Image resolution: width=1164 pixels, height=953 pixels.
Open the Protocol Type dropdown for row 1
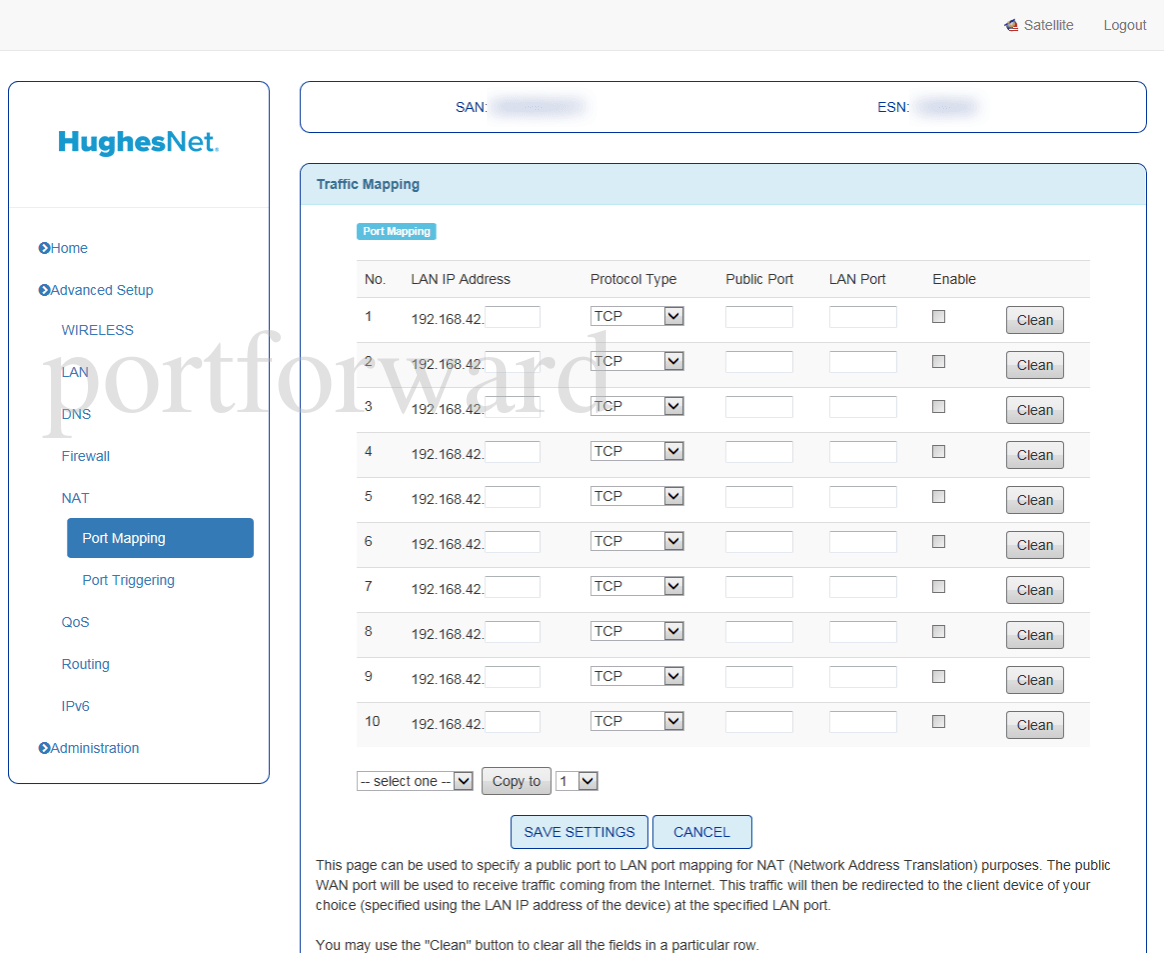(637, 315)
